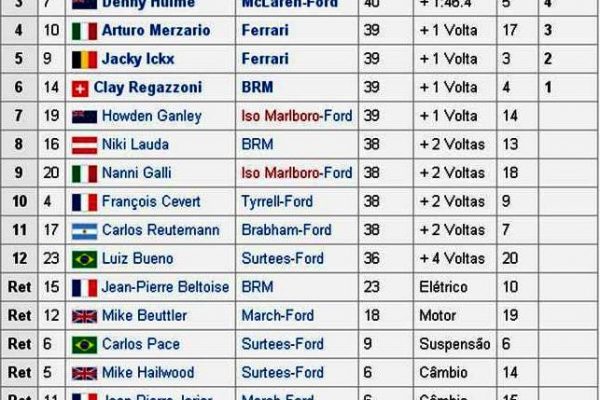Click the Brazilian flag beside Luiz Bueno

click(84, 259)
